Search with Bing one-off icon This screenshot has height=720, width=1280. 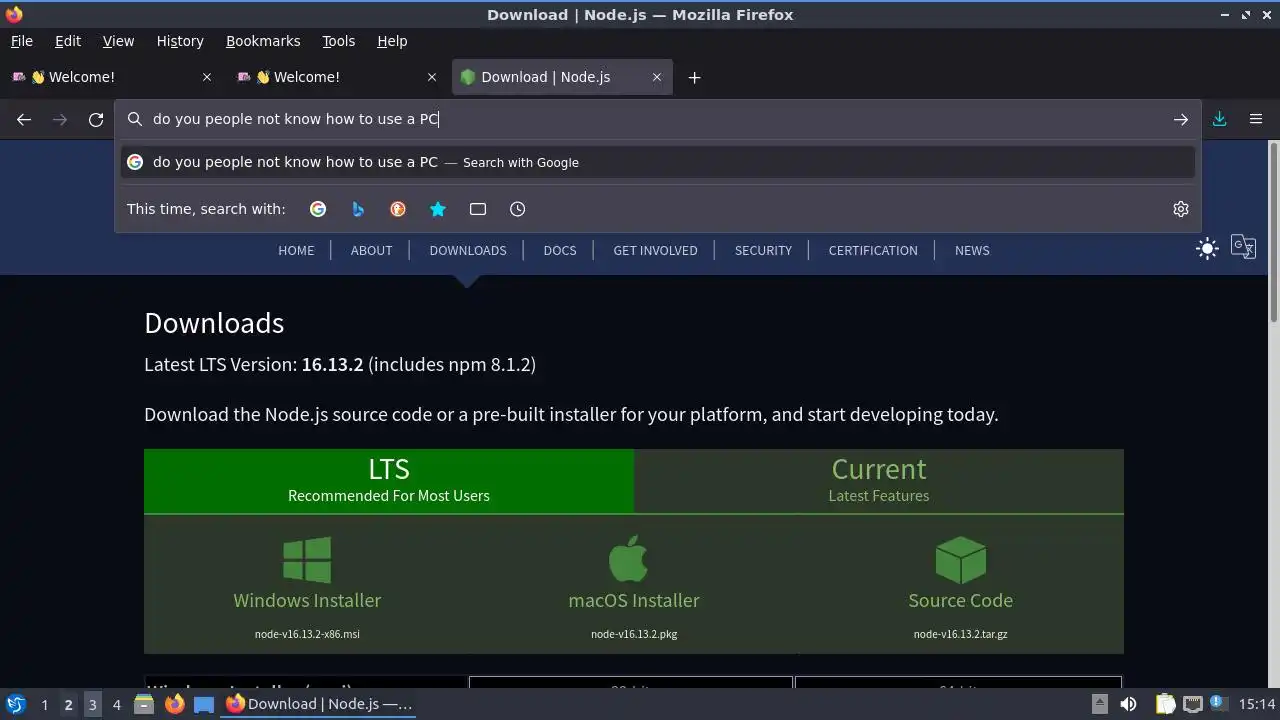(x=358, y=209)
